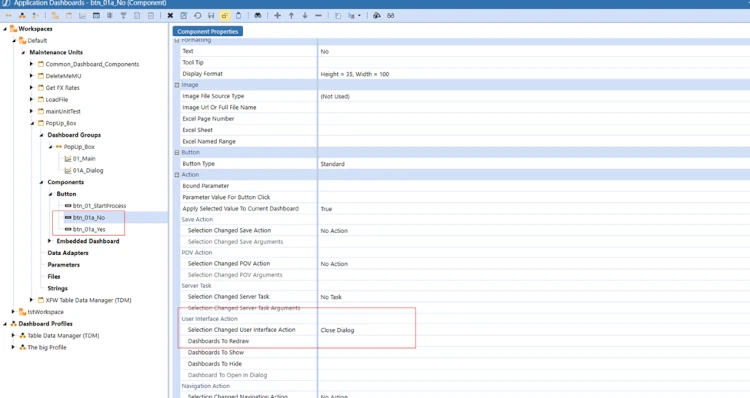750x398 pixels.
Task: Expand the XFW Table Data Manager (TDM) unit
Action: pyautogui.click(x=32, y=300)
